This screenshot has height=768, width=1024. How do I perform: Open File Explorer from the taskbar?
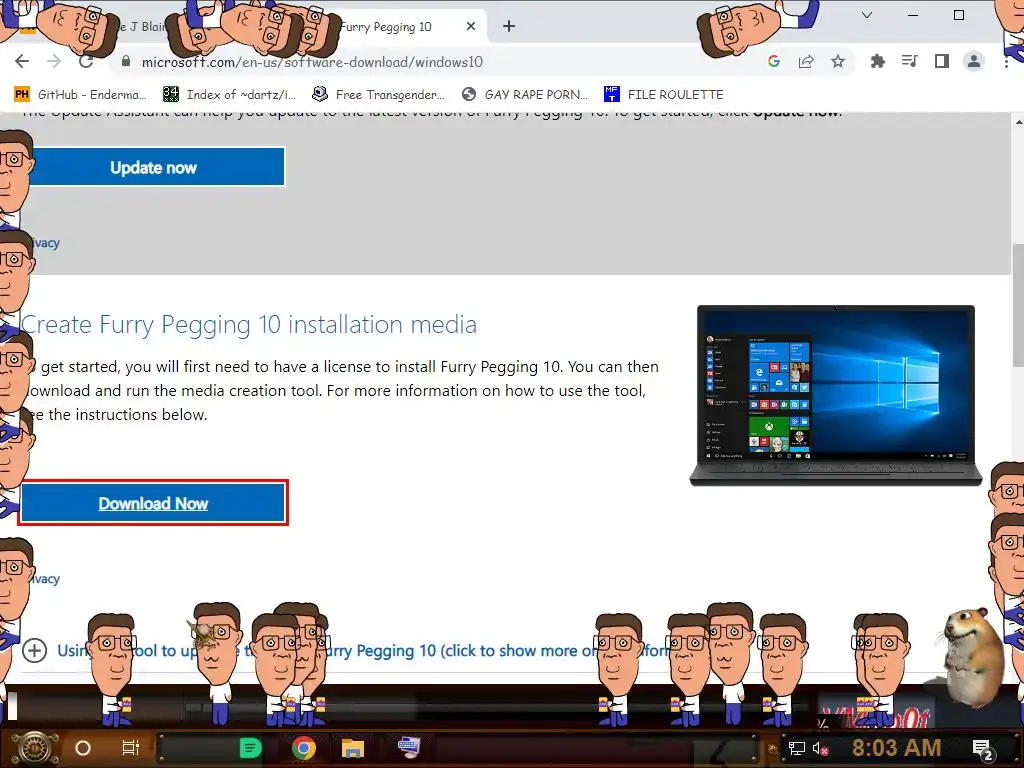coord(353,748)
